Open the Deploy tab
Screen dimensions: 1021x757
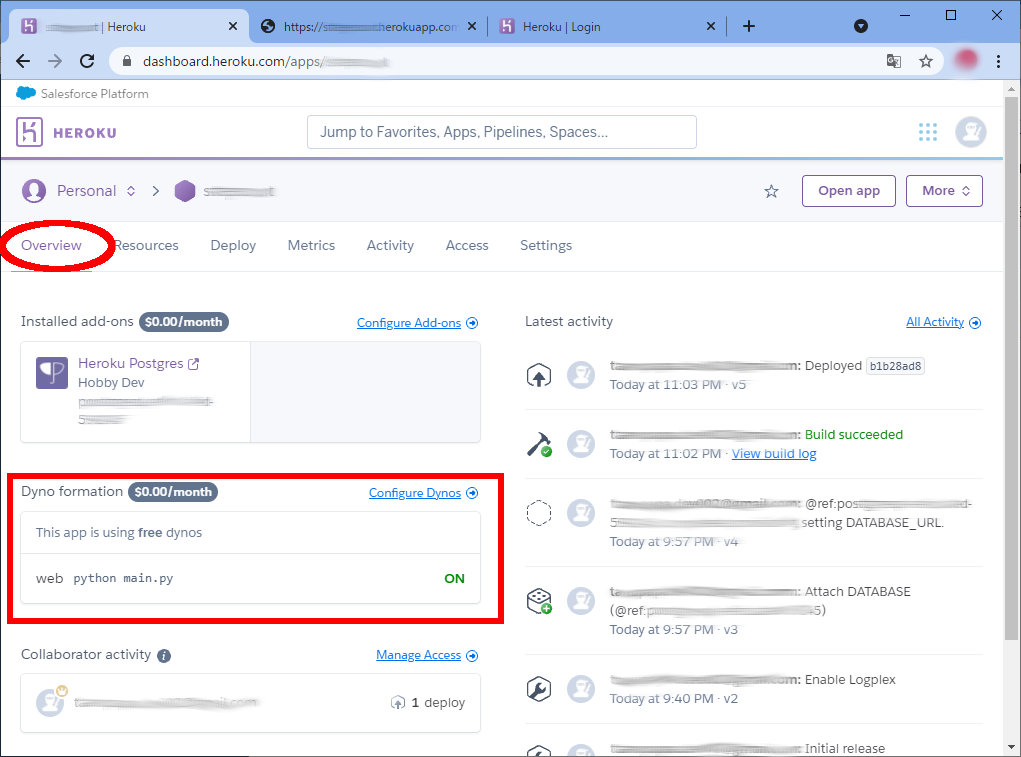[x=233, y=245]
